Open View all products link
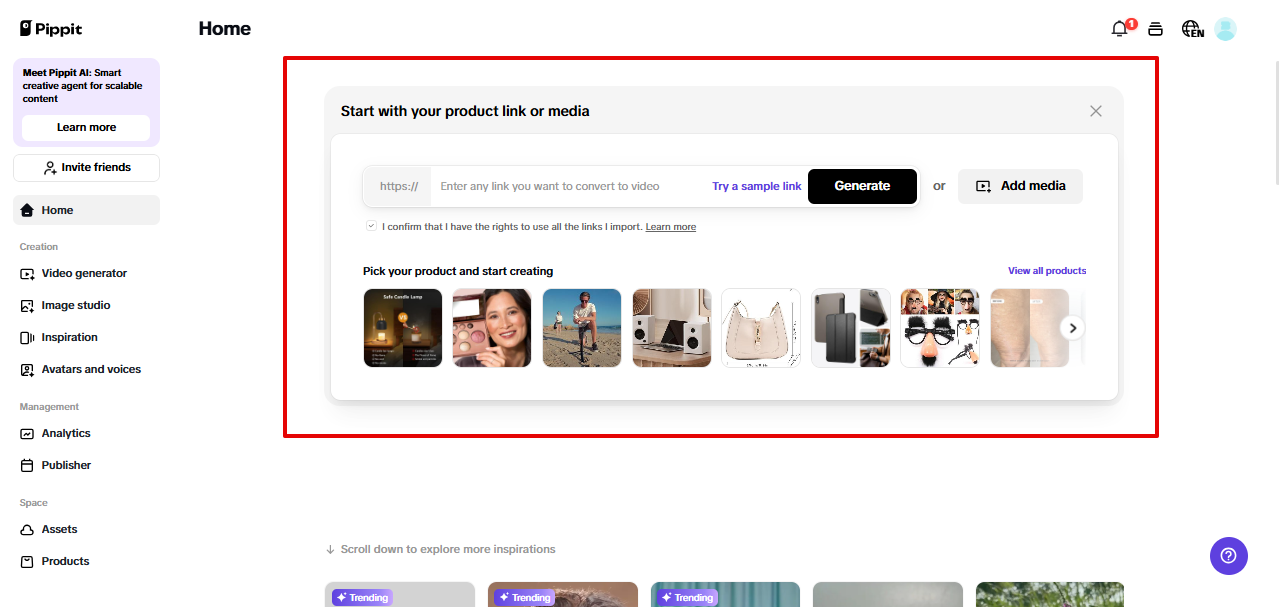The image size is (1279, 607). pos(1047,270)
